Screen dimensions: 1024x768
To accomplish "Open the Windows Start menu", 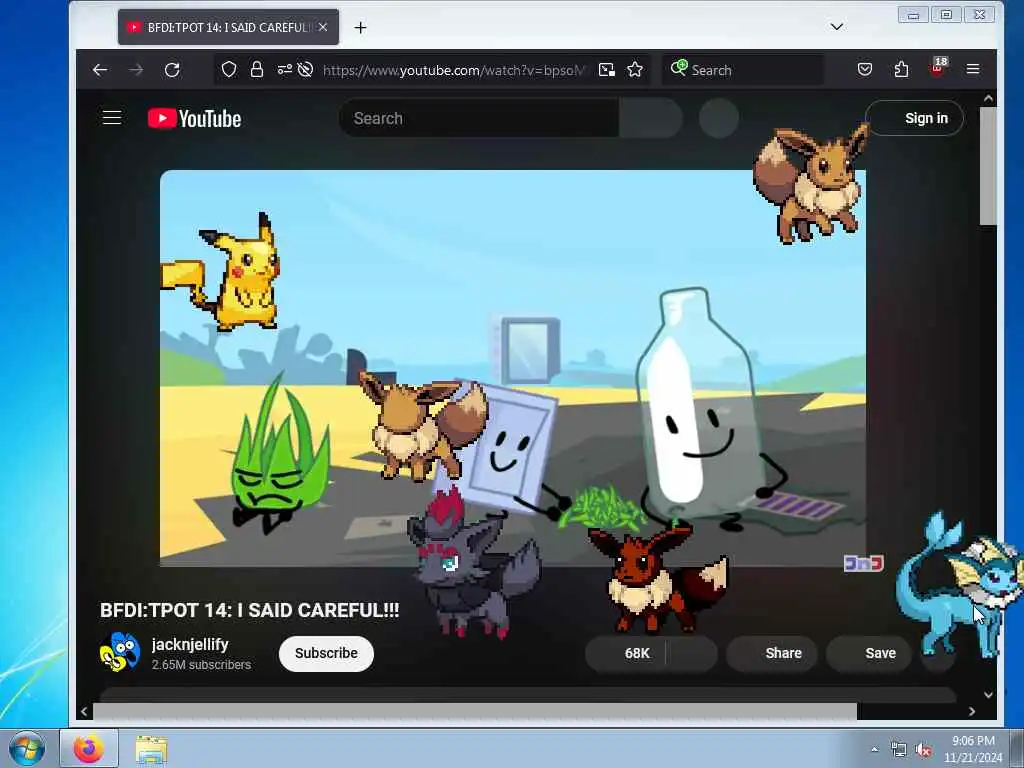I will click(27, 748).
